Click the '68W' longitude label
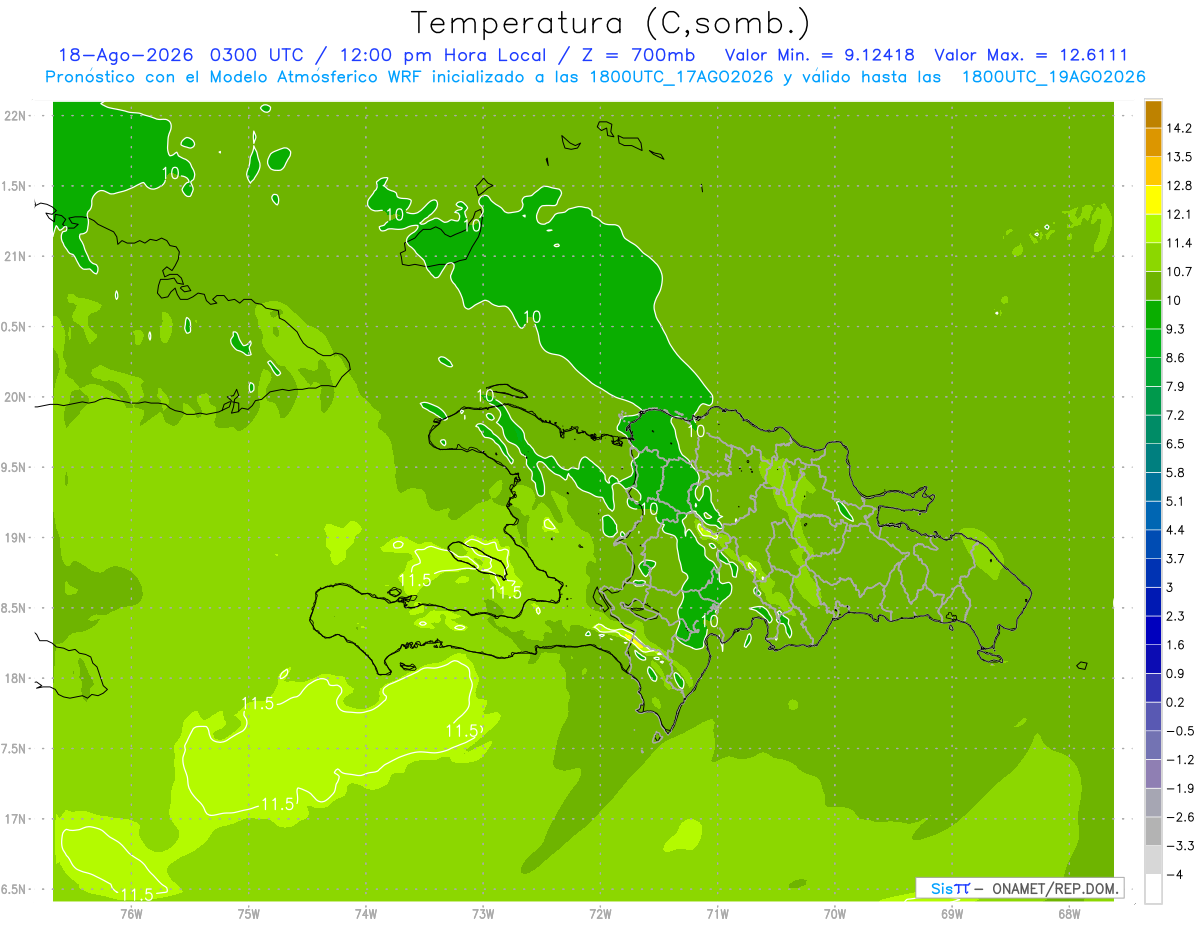The height and width of the screenshot is (927, 1200). pyautogui.click(x=1069, y=913)
